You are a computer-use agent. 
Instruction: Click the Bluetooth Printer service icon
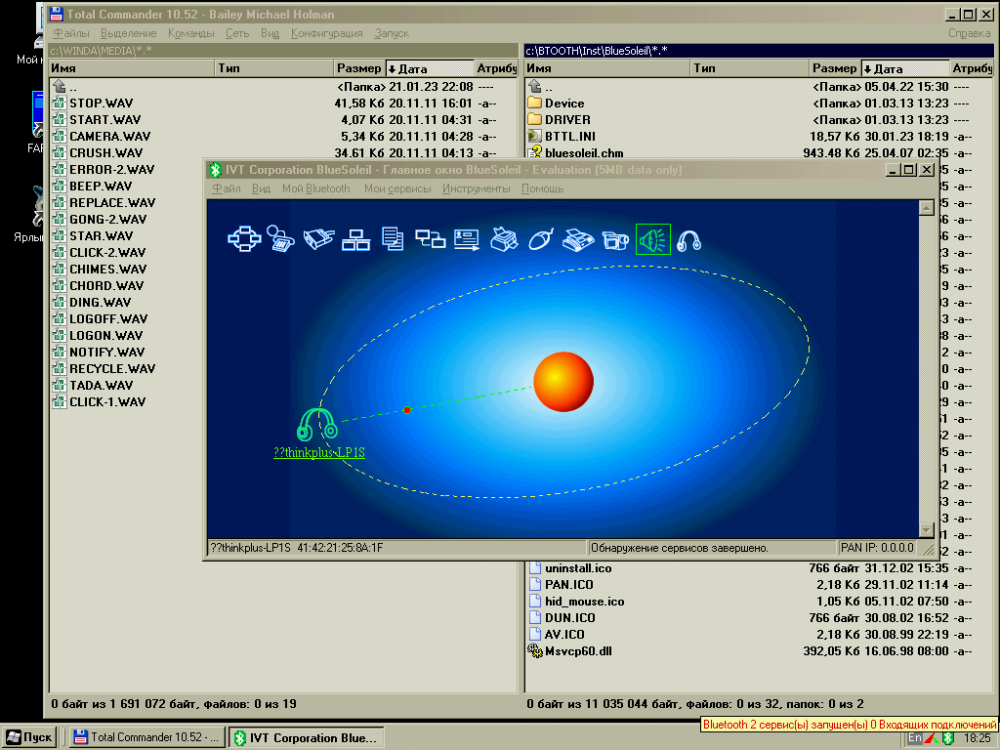coord(502,239)
